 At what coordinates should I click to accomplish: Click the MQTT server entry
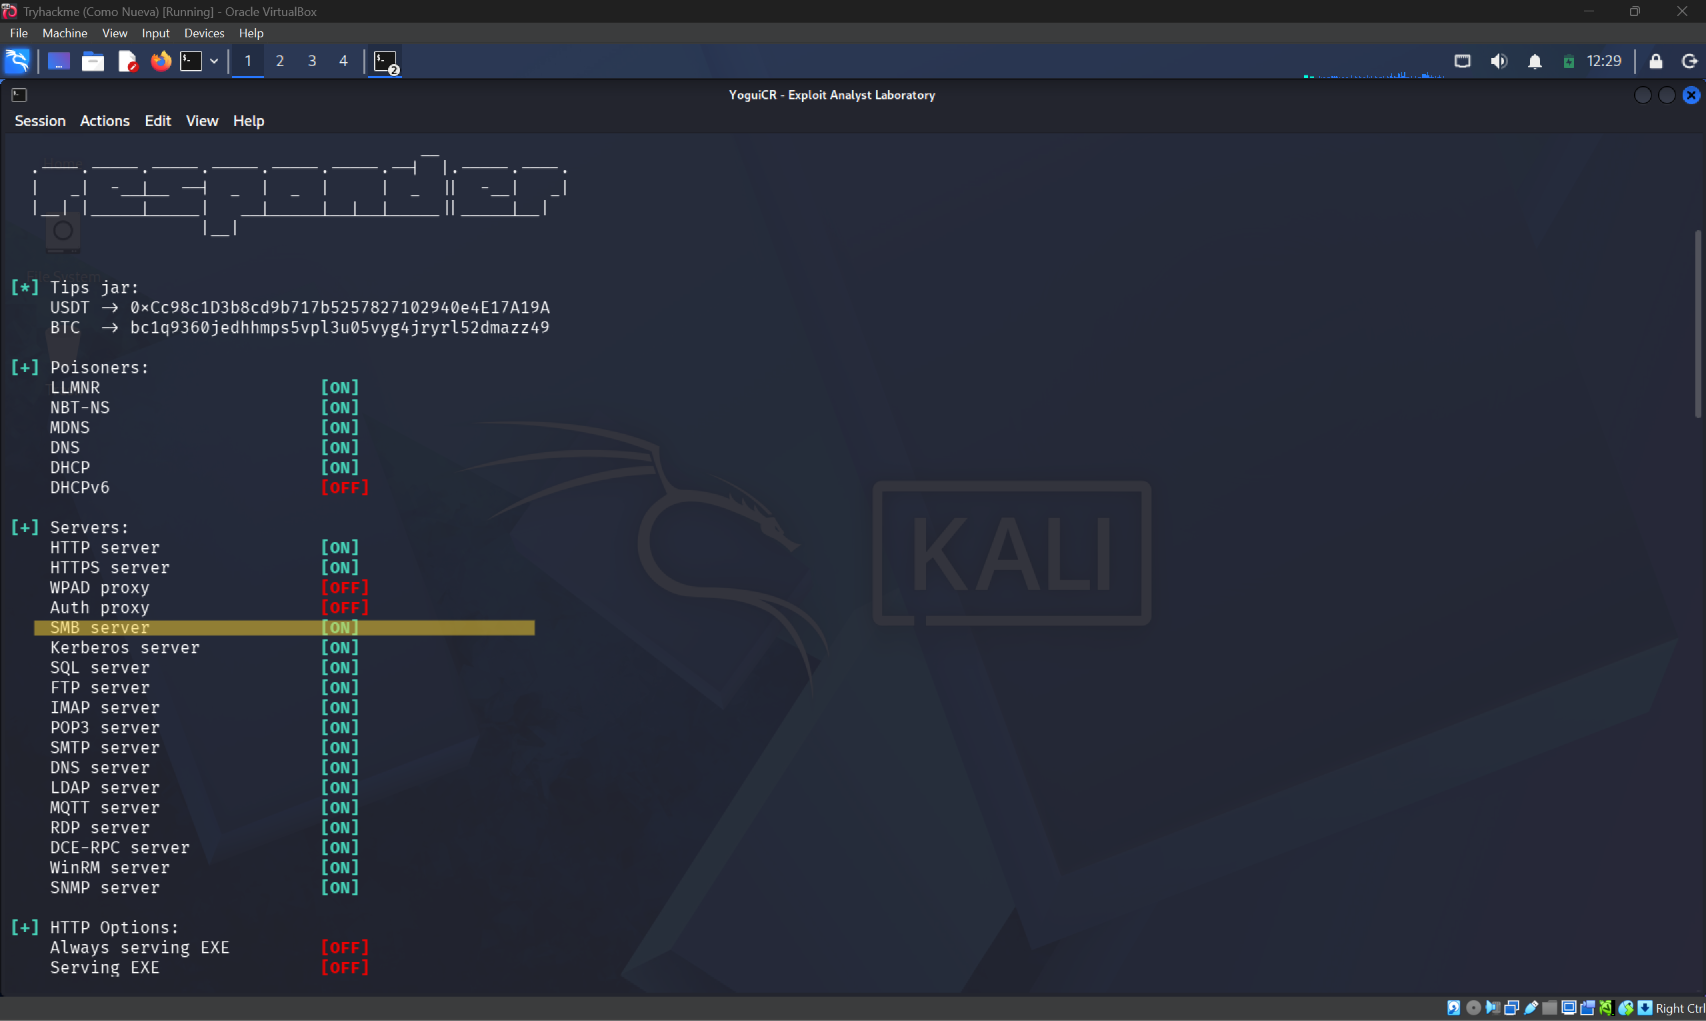(105, 808)
